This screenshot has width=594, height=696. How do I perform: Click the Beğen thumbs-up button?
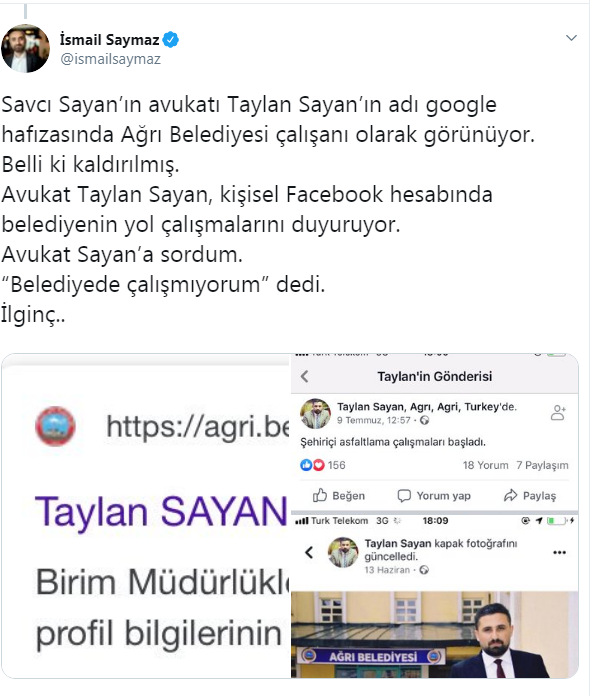pos(339,495)
